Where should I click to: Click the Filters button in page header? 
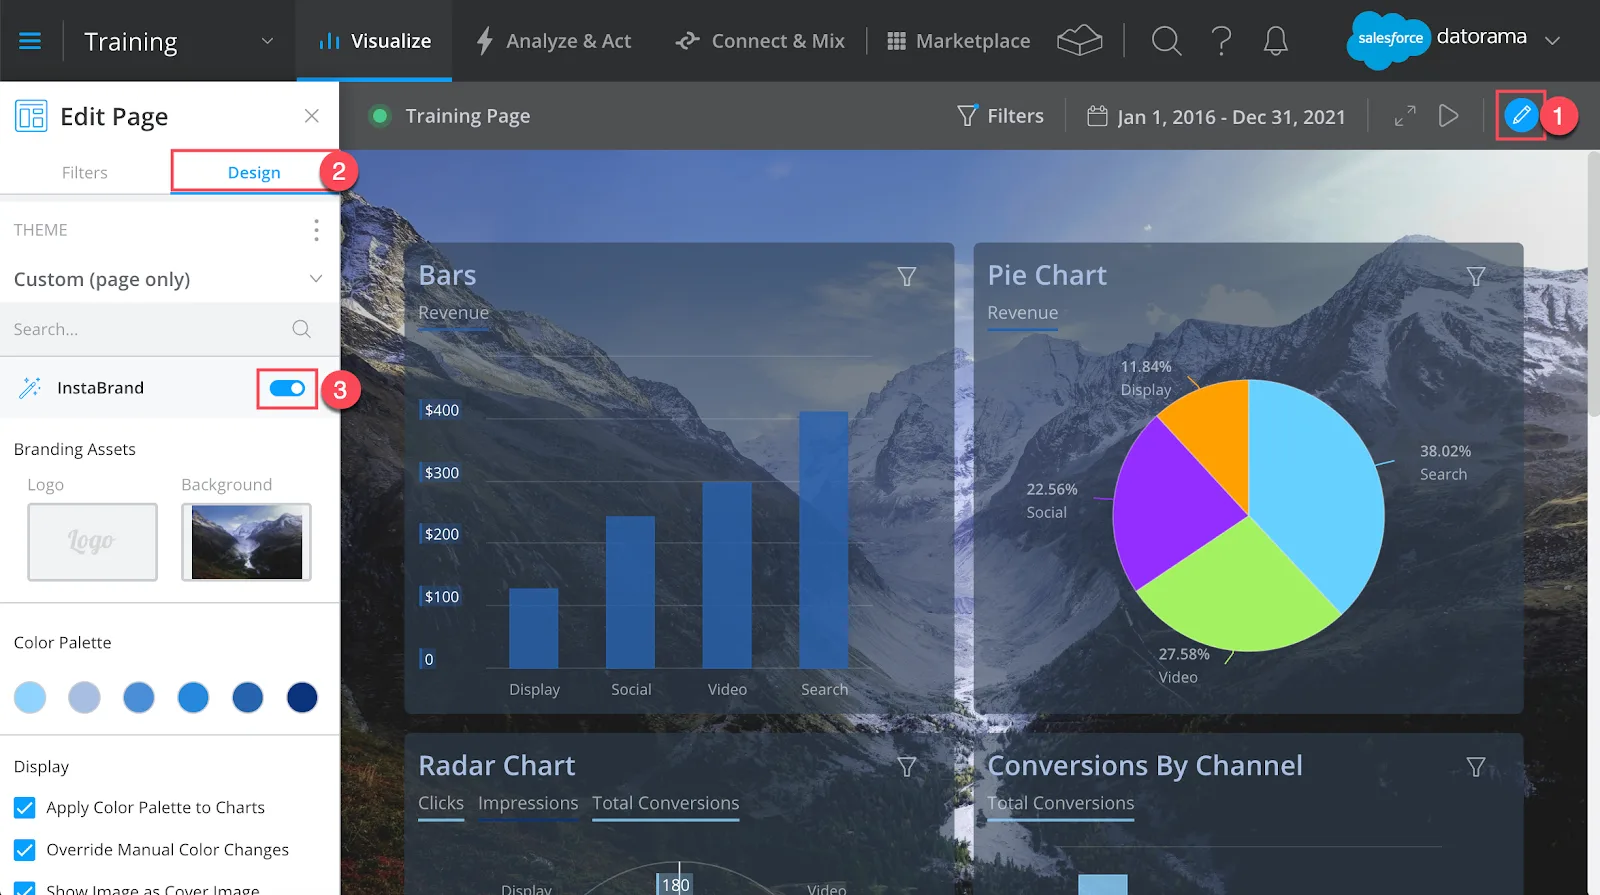[x=1000, y=116]
